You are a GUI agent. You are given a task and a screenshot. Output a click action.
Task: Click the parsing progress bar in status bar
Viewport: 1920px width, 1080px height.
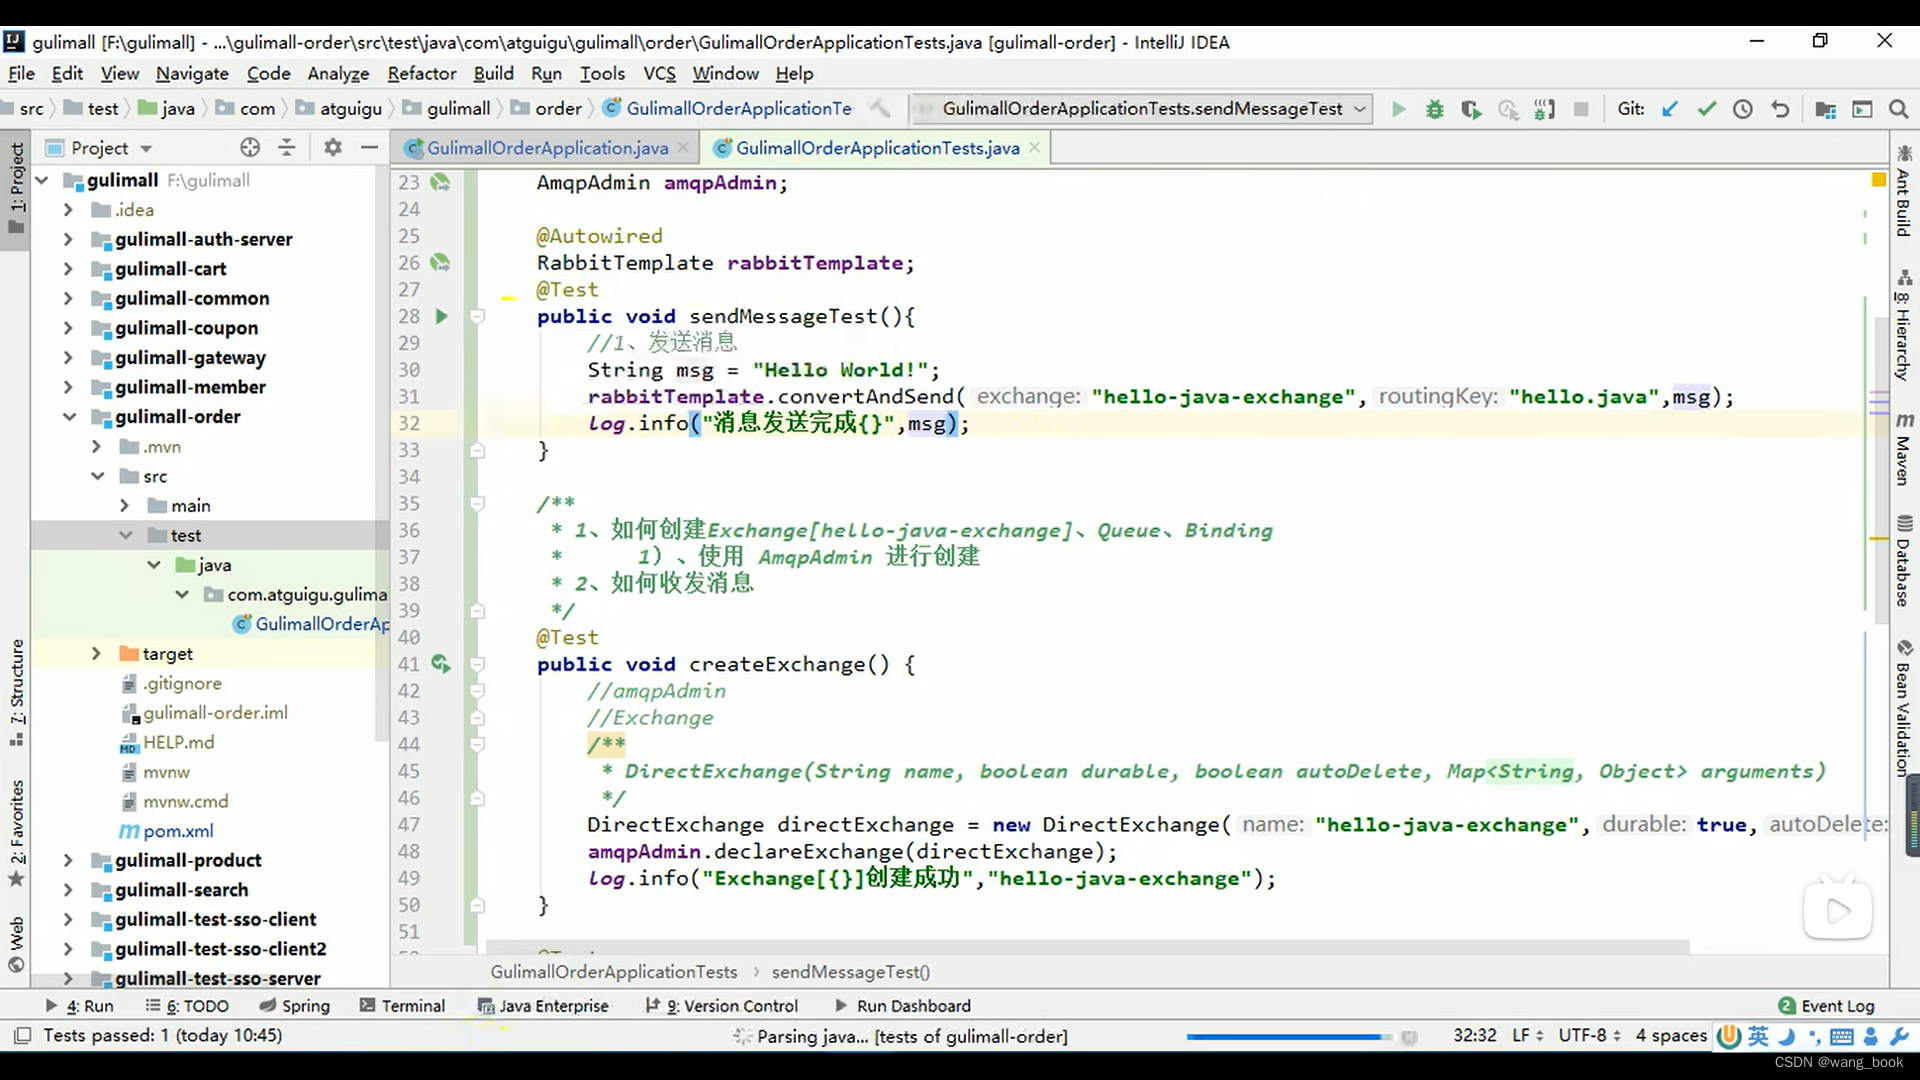coord(1288,1037)
